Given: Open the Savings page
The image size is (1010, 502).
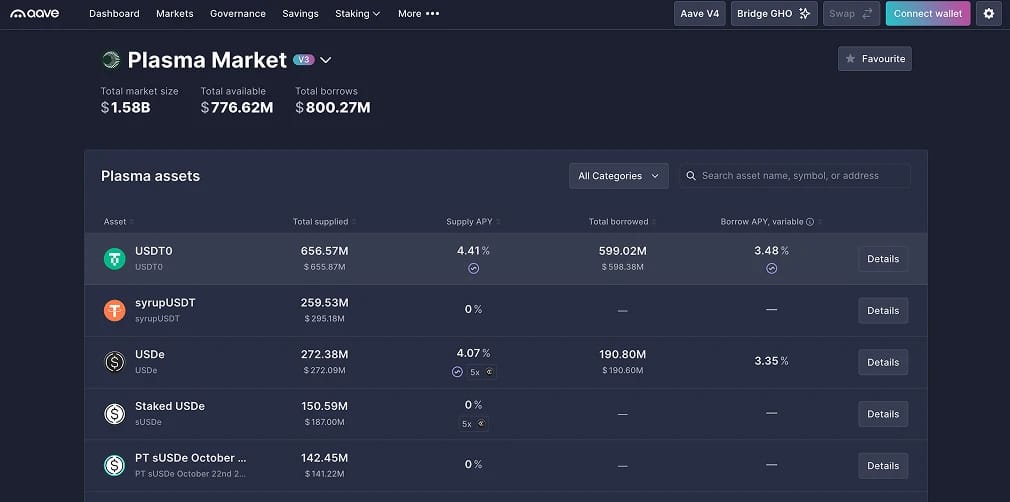Looking at the screenshot, I should (300, 14).
